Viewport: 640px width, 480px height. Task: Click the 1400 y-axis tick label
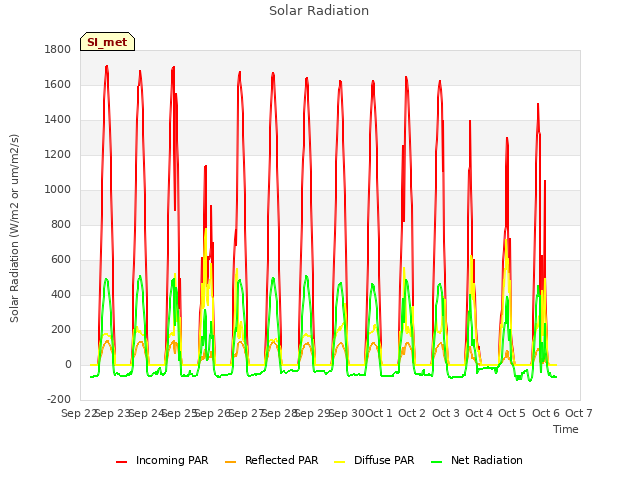coord(58,120)
